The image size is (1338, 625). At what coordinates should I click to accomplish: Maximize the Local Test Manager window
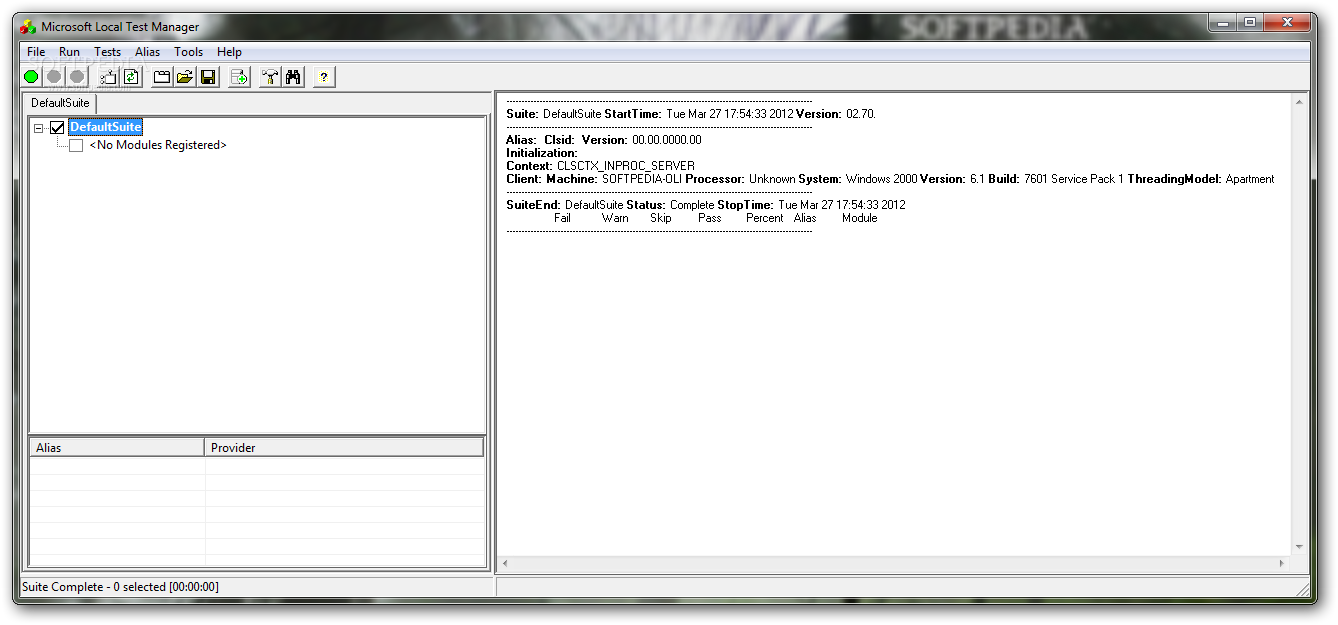1250,23
